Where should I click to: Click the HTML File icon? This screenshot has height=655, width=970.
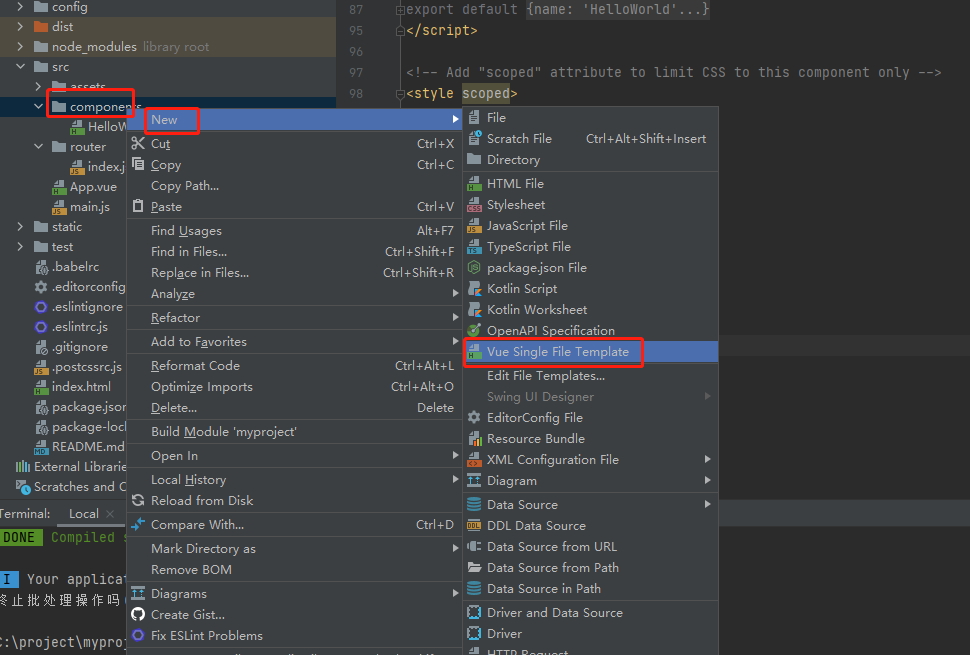coord(474,184)
